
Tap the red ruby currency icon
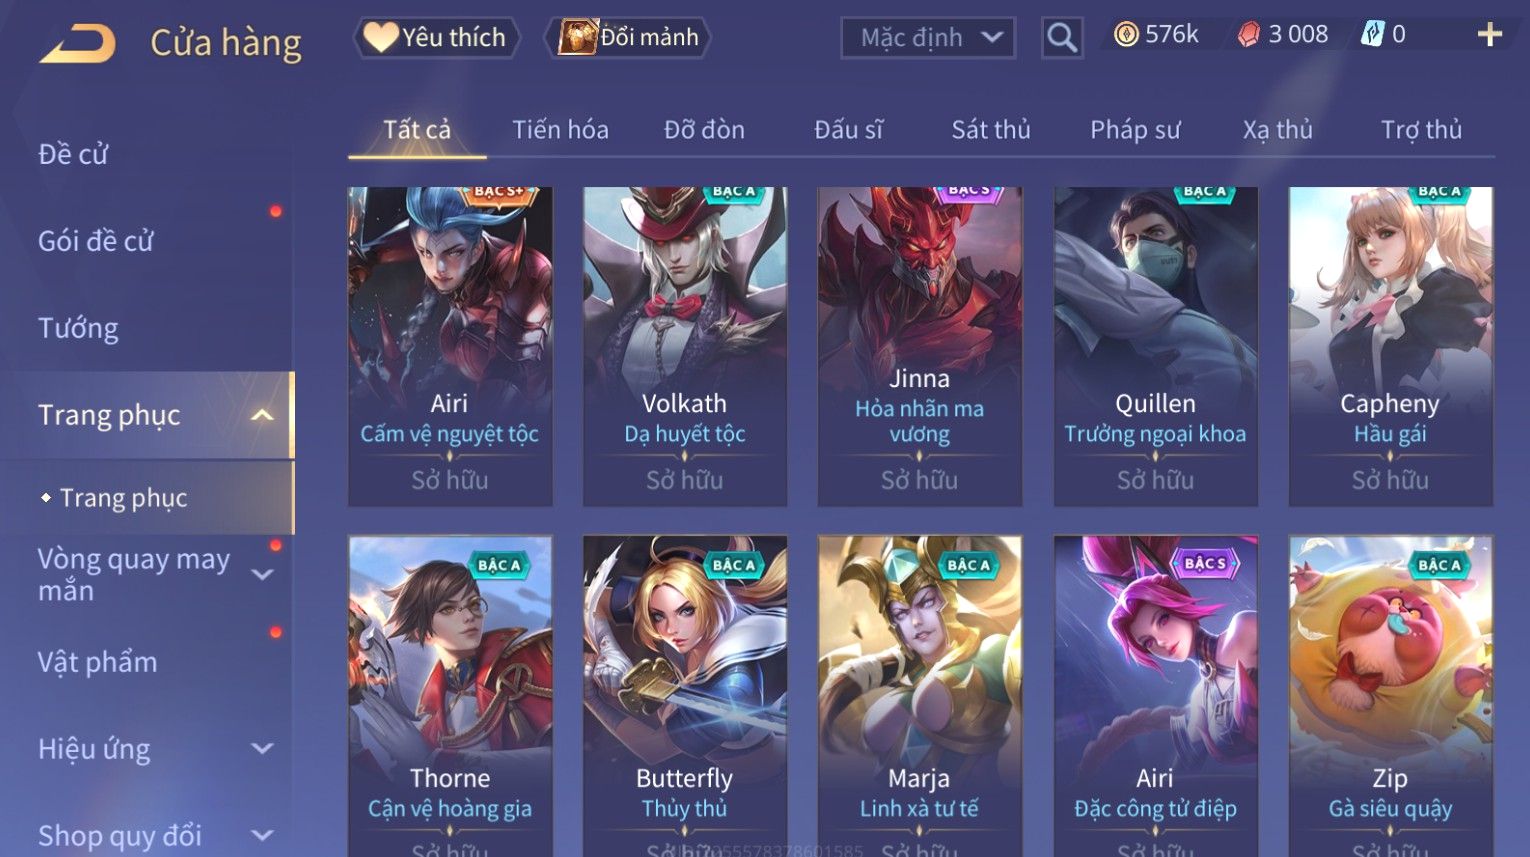pos(1249,35)
